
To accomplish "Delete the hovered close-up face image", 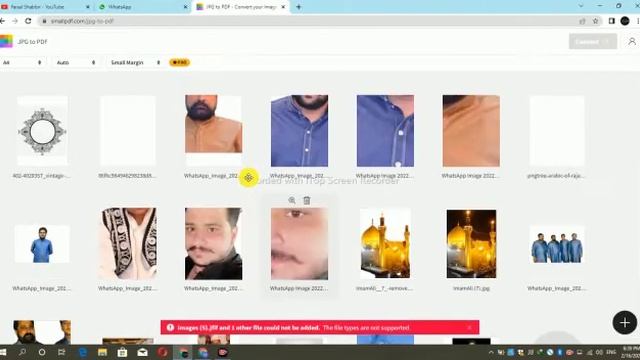I will pos(307,200).
